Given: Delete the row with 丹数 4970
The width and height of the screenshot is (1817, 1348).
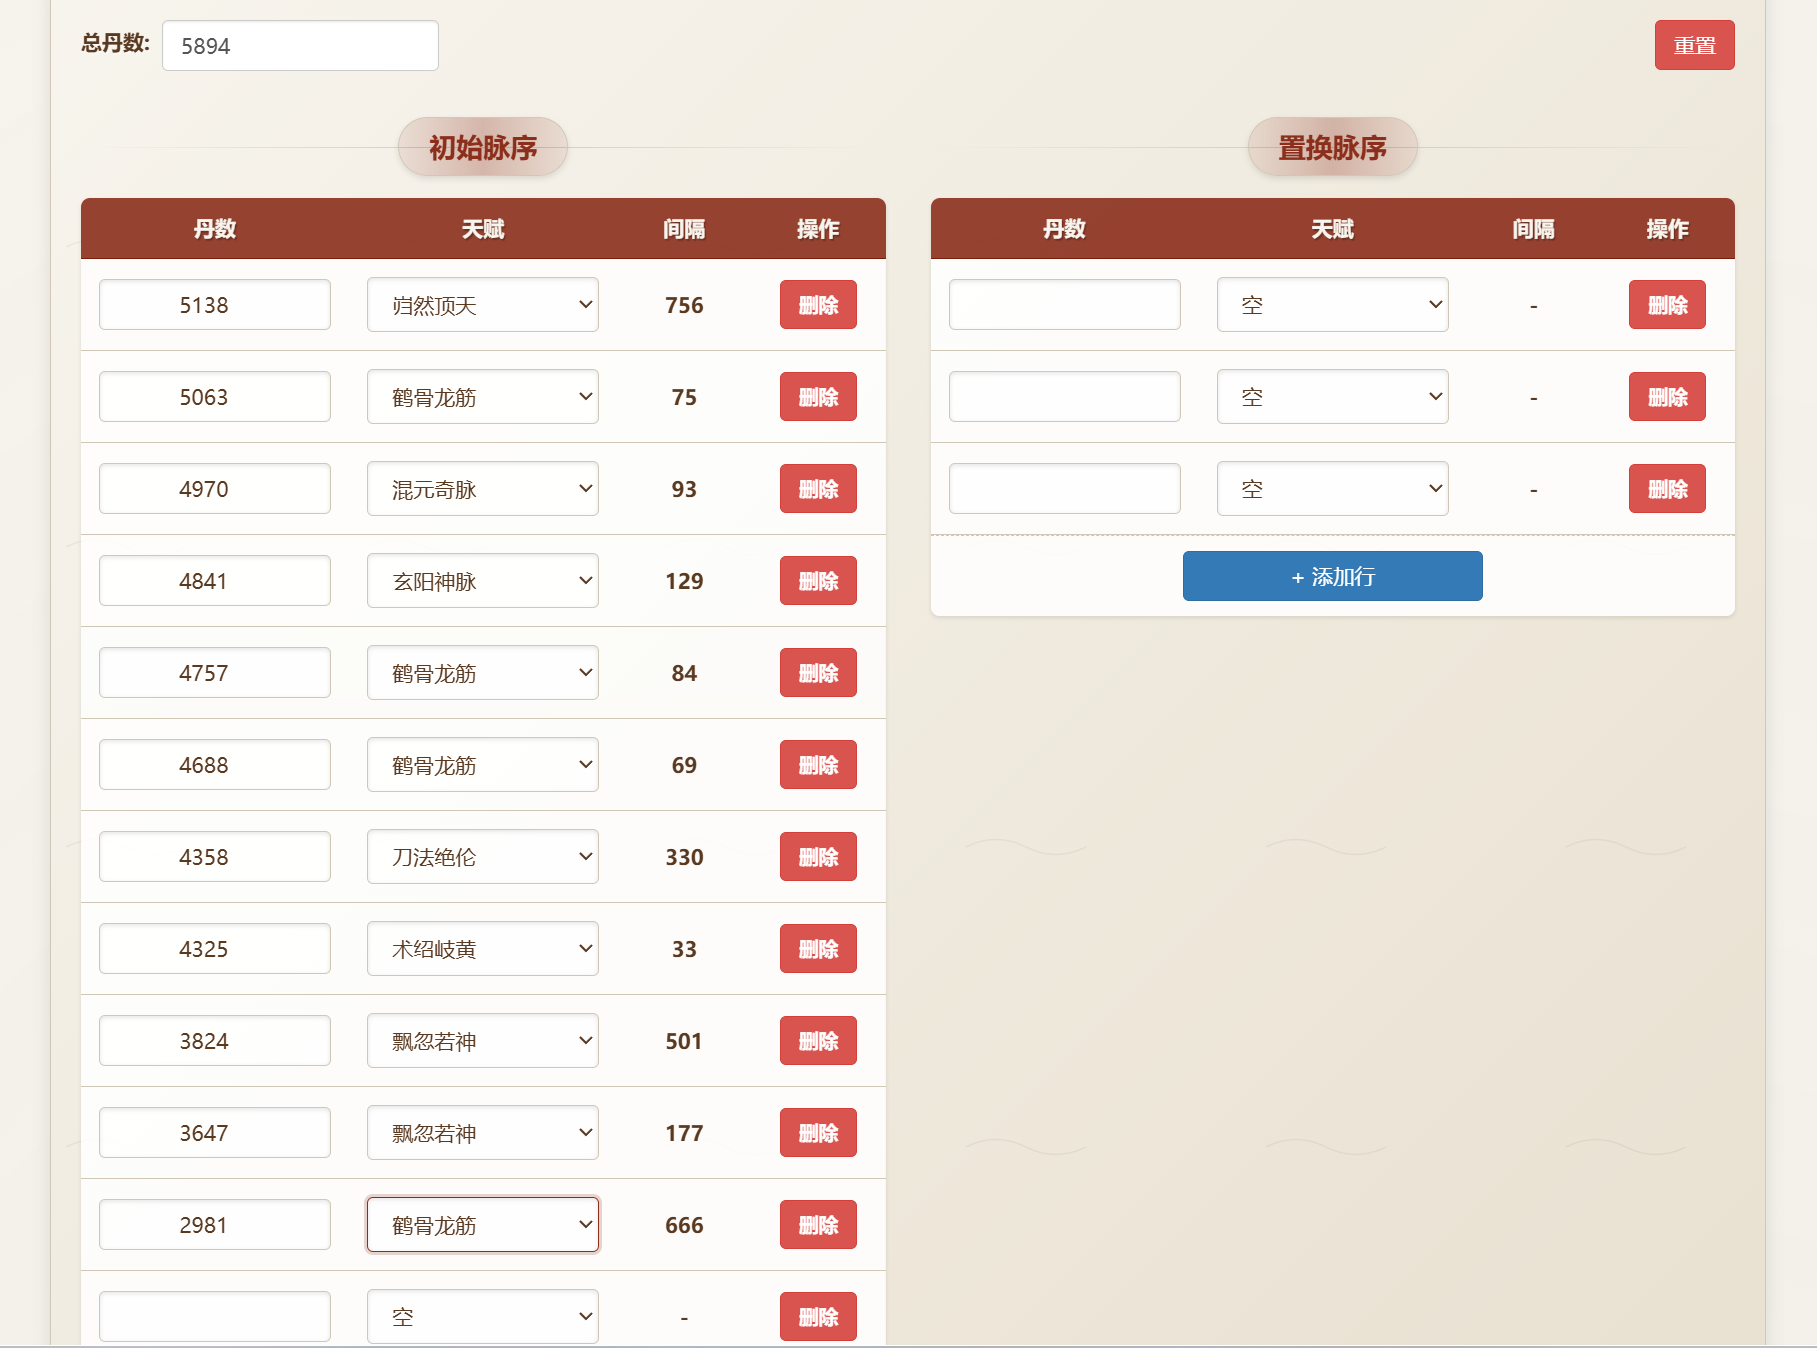Looking at the screenshot, I should 817,489.
